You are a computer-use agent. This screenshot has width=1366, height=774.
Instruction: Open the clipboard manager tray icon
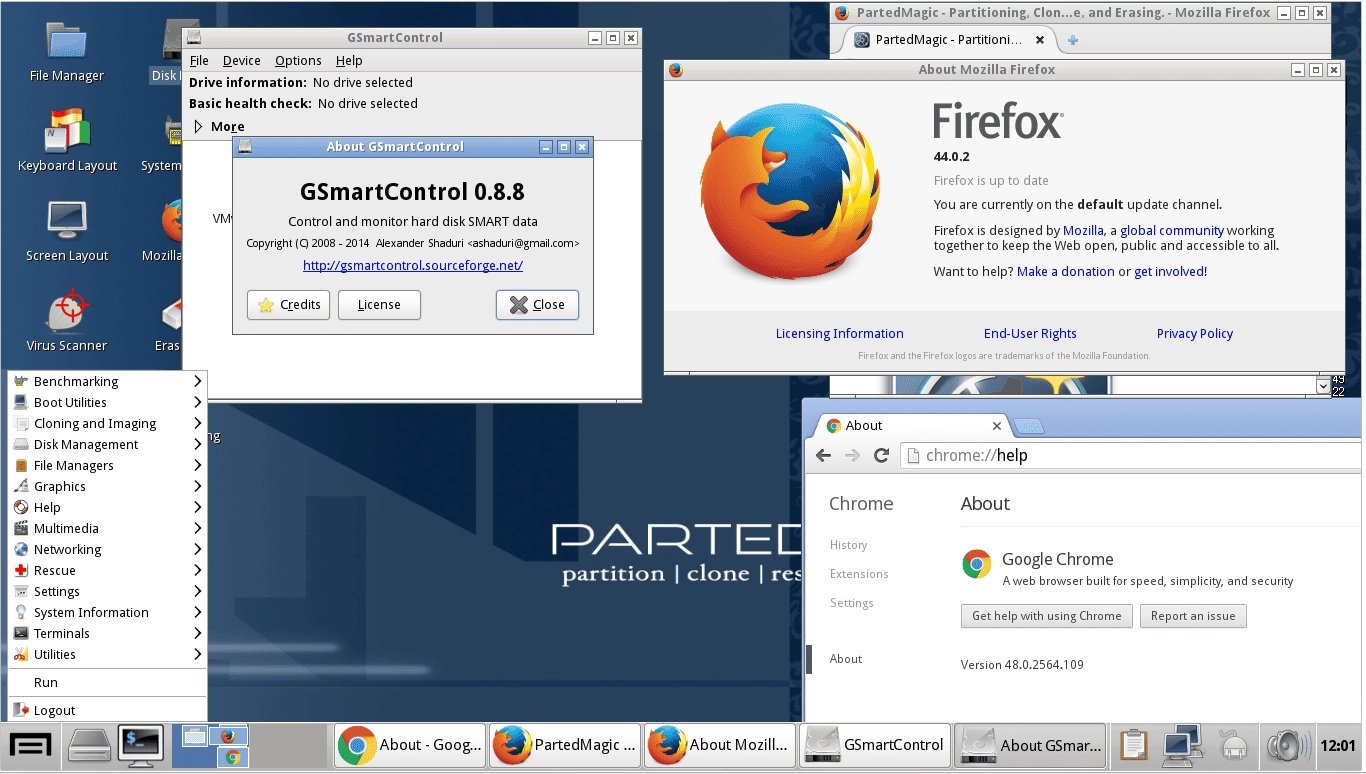(1133, 745)
